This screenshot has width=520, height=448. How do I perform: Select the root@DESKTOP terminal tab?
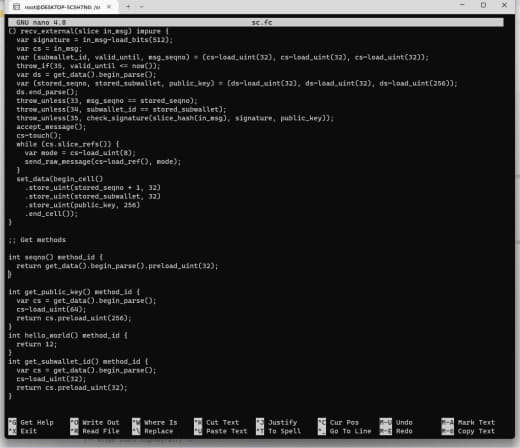point(61,7)
